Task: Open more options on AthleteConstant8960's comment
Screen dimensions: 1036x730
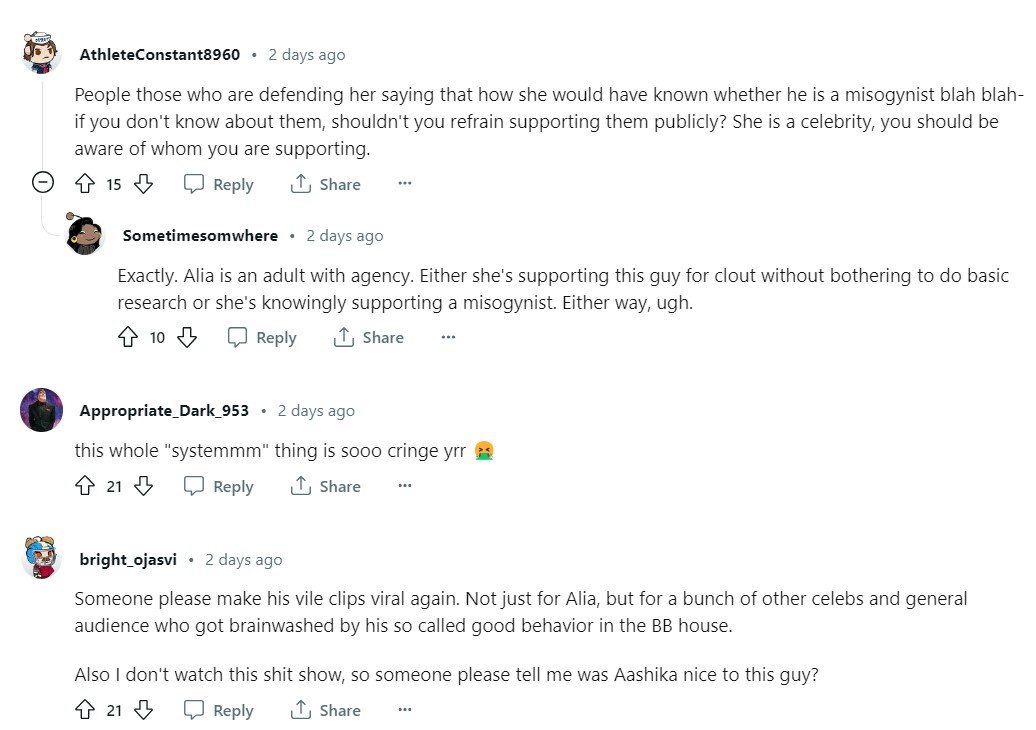Action: coord(405,184)
